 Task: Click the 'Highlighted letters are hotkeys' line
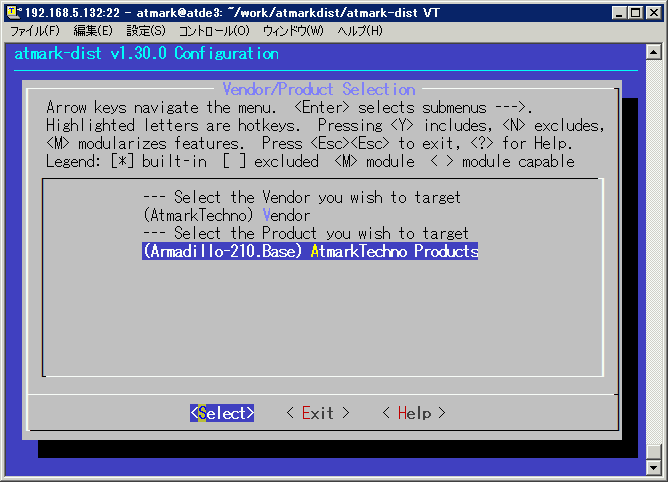[x=325, y=125]
